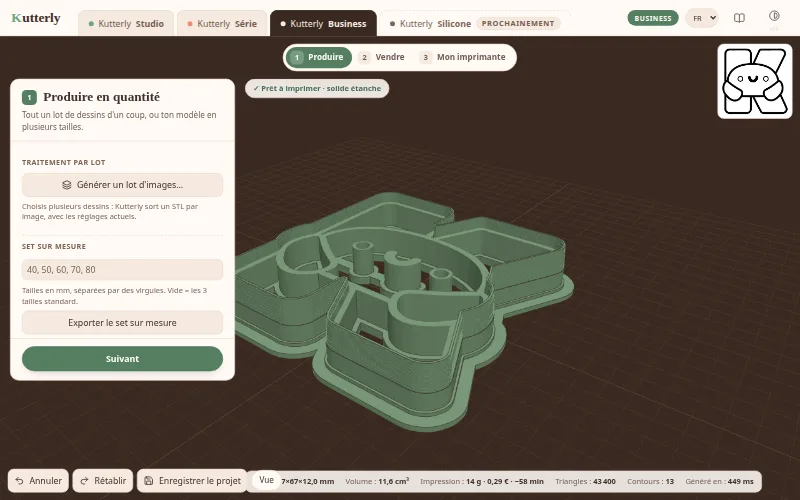Switch to the Kutterly Studio tab
Viewport: 800px width, 500px height.
pos(126,23)
